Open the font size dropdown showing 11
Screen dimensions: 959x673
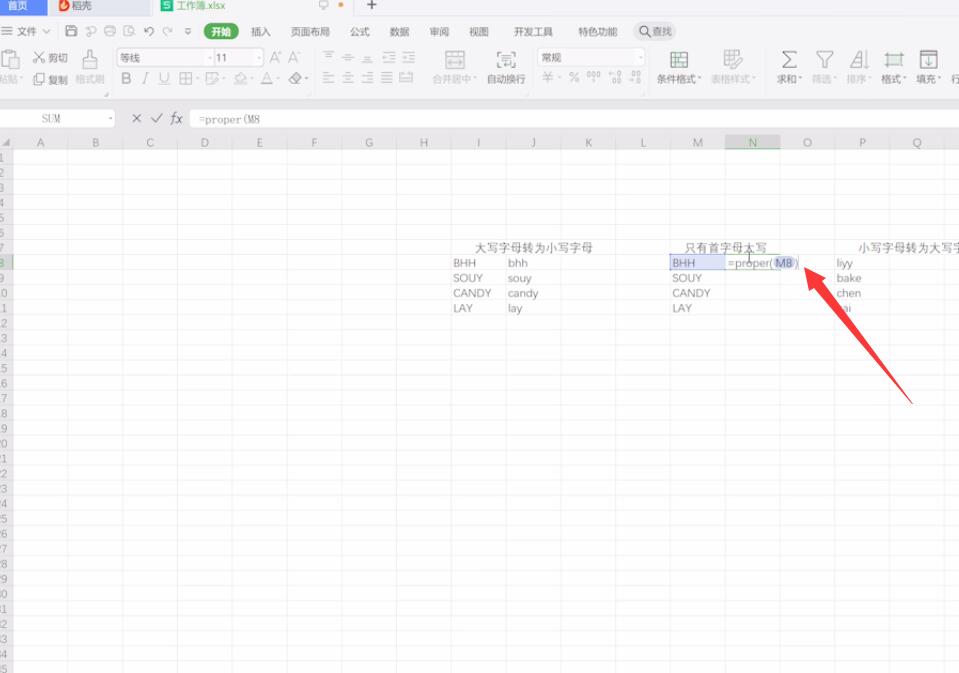pyautogui.click(x=259, y=58)
